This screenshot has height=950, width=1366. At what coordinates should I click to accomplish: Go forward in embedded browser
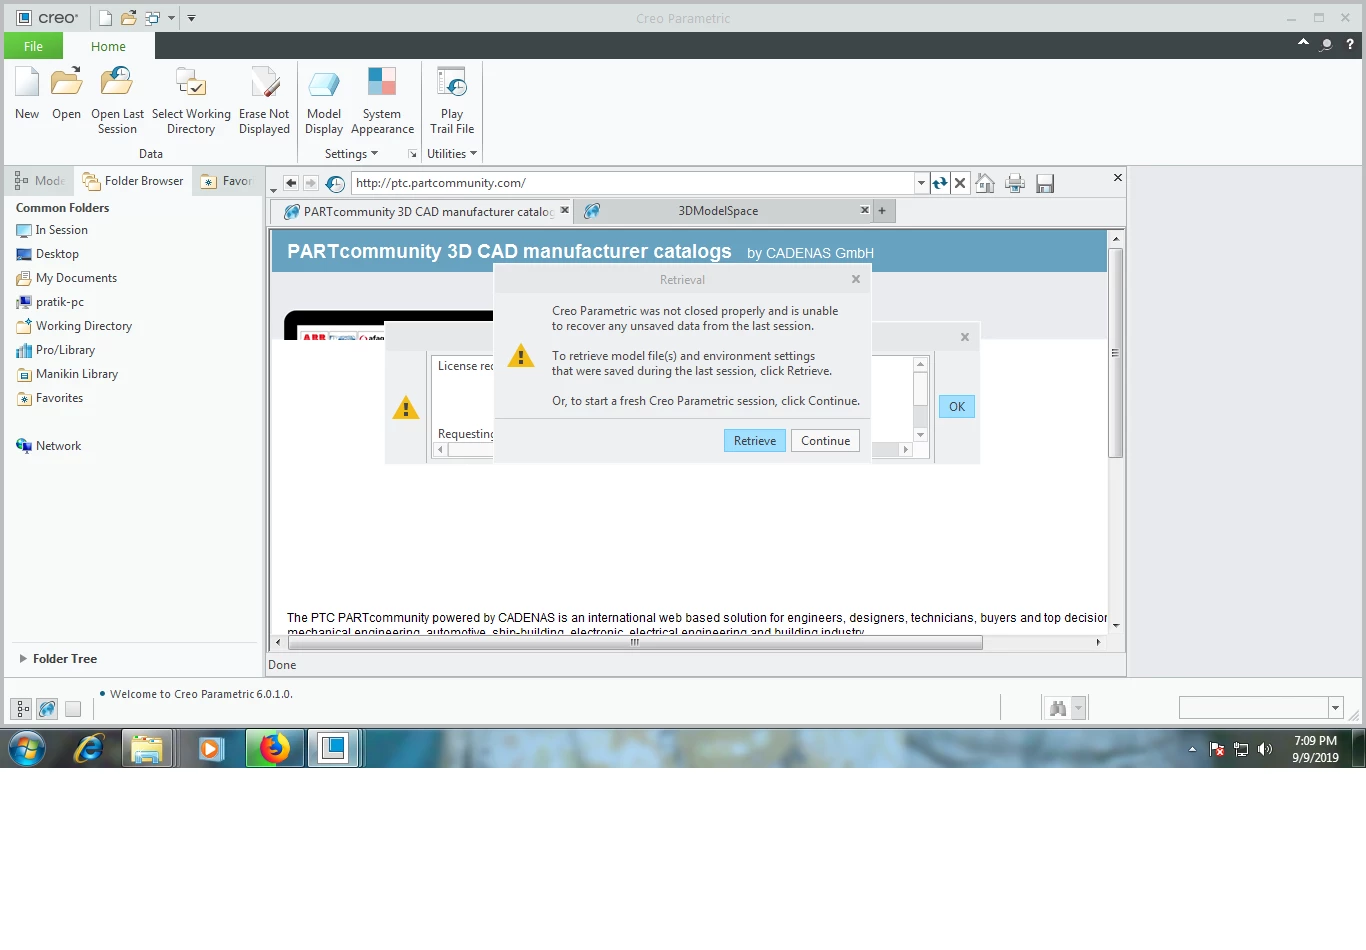311,183
